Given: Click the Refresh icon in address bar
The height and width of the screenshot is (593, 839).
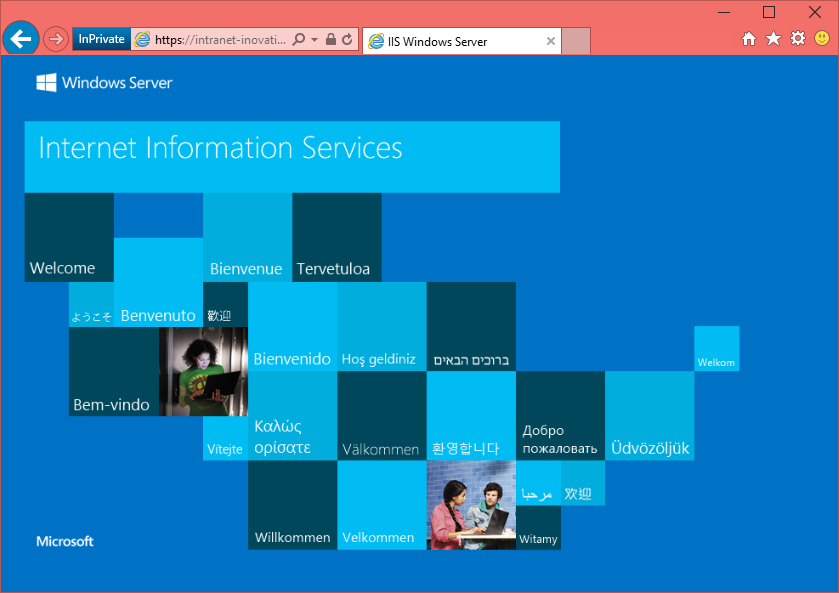Looking at the screenshot, I should pos(347,40).
